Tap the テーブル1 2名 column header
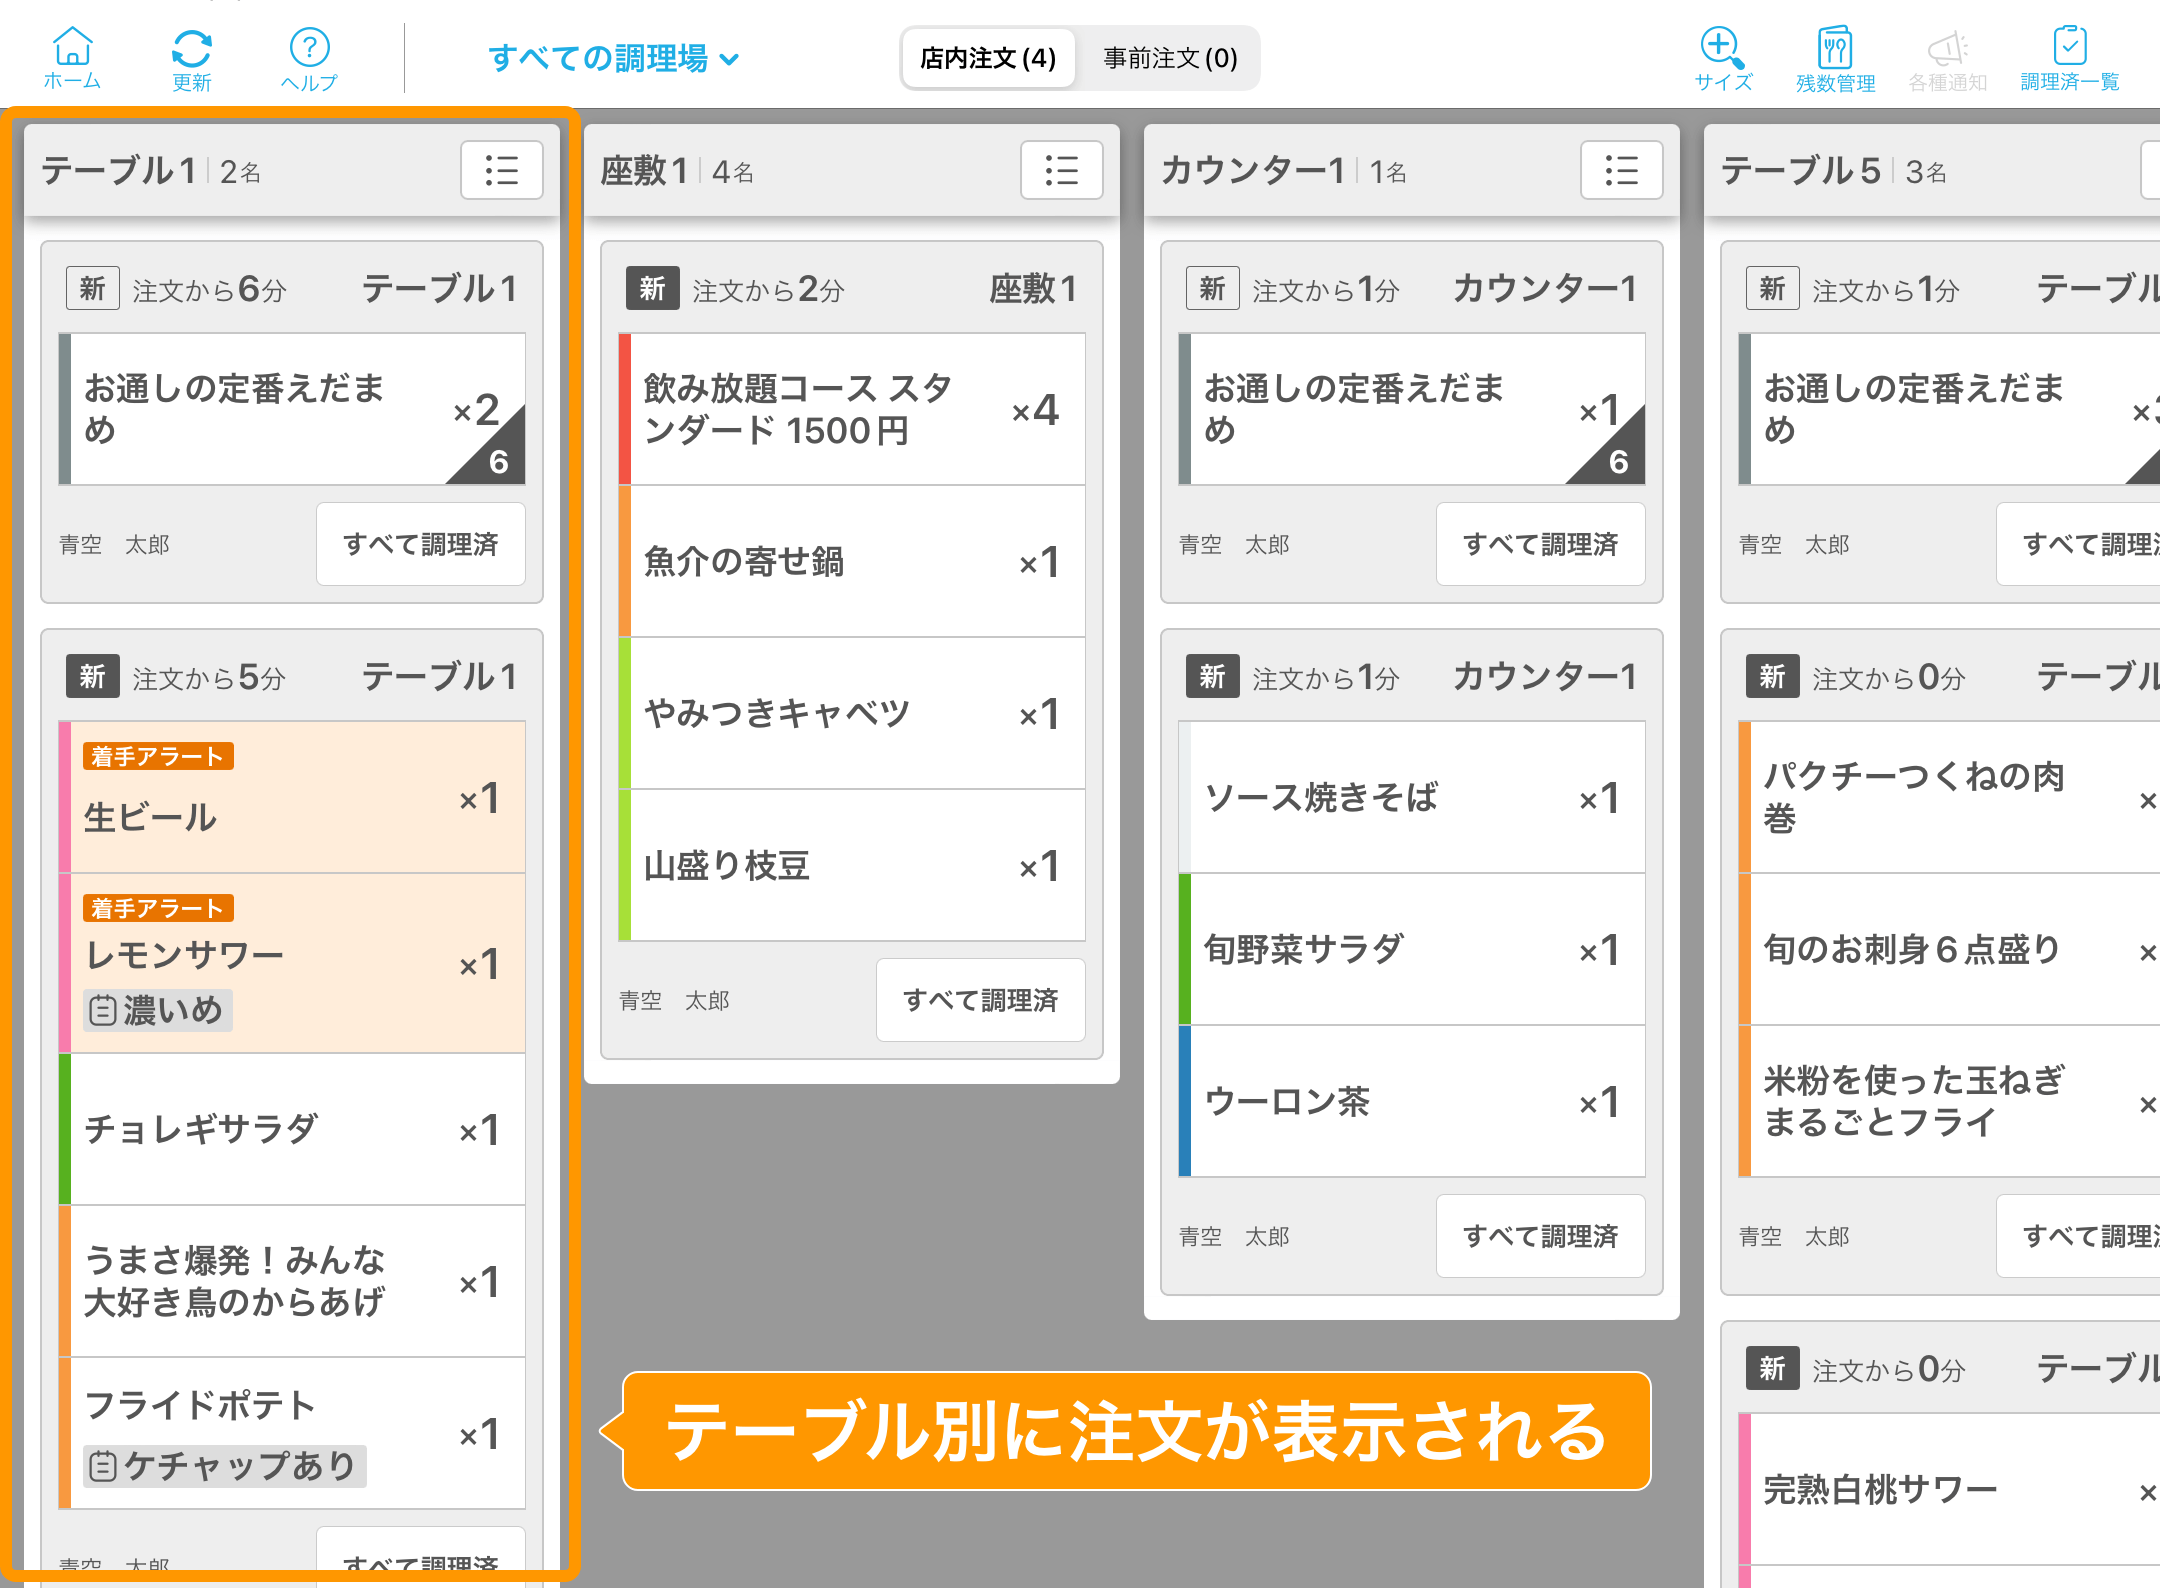Viewport: 2160px width, 1588px height. [292, 170]
